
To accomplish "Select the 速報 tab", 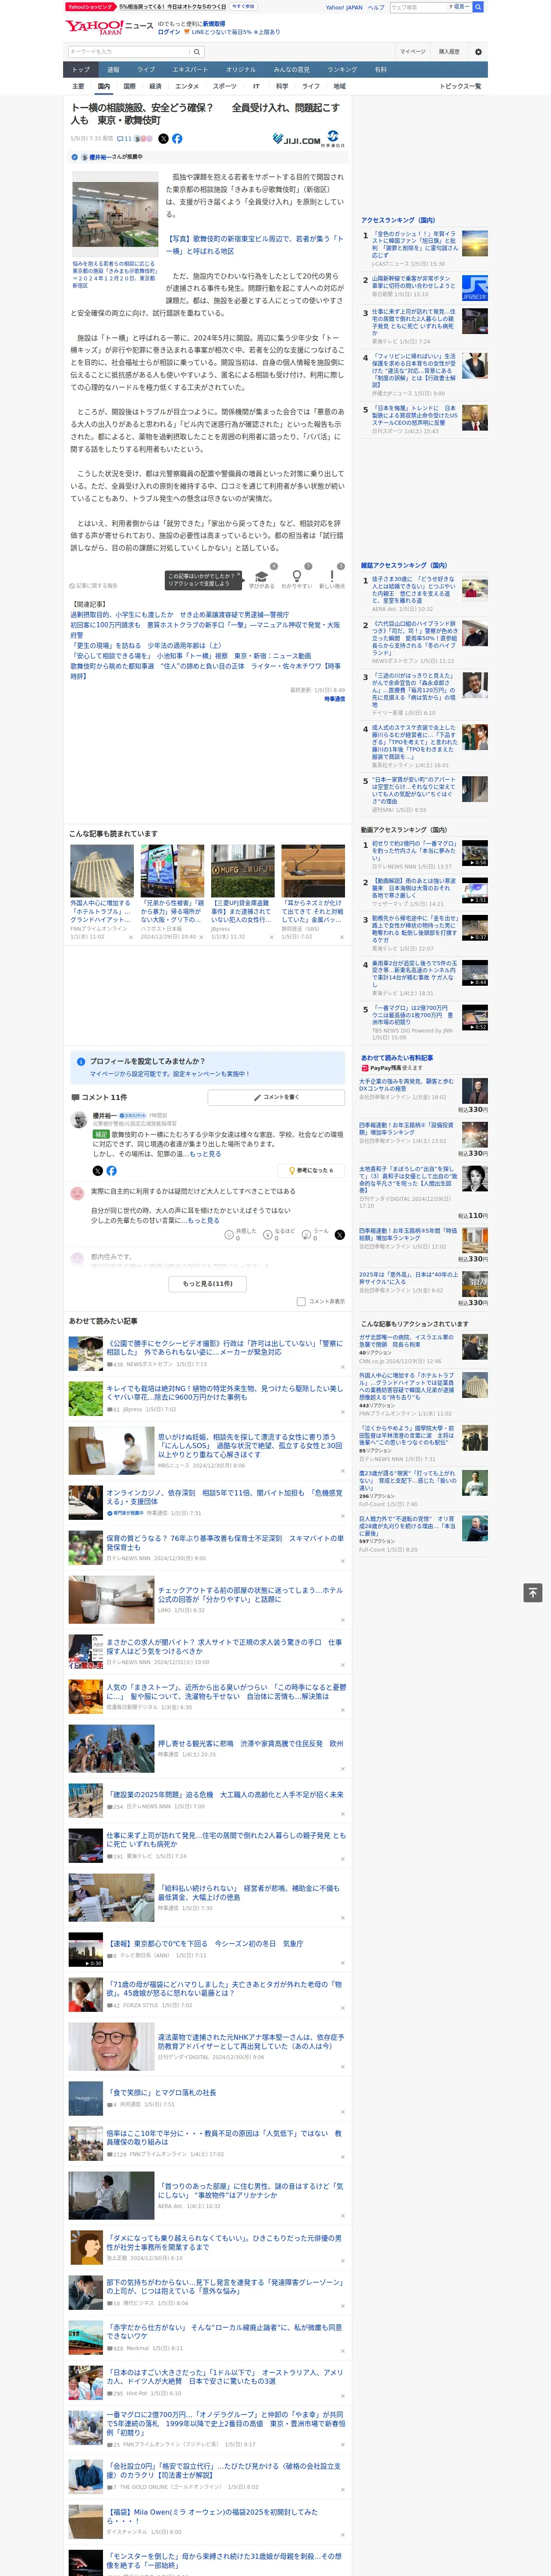I will (x=113, y=70).
